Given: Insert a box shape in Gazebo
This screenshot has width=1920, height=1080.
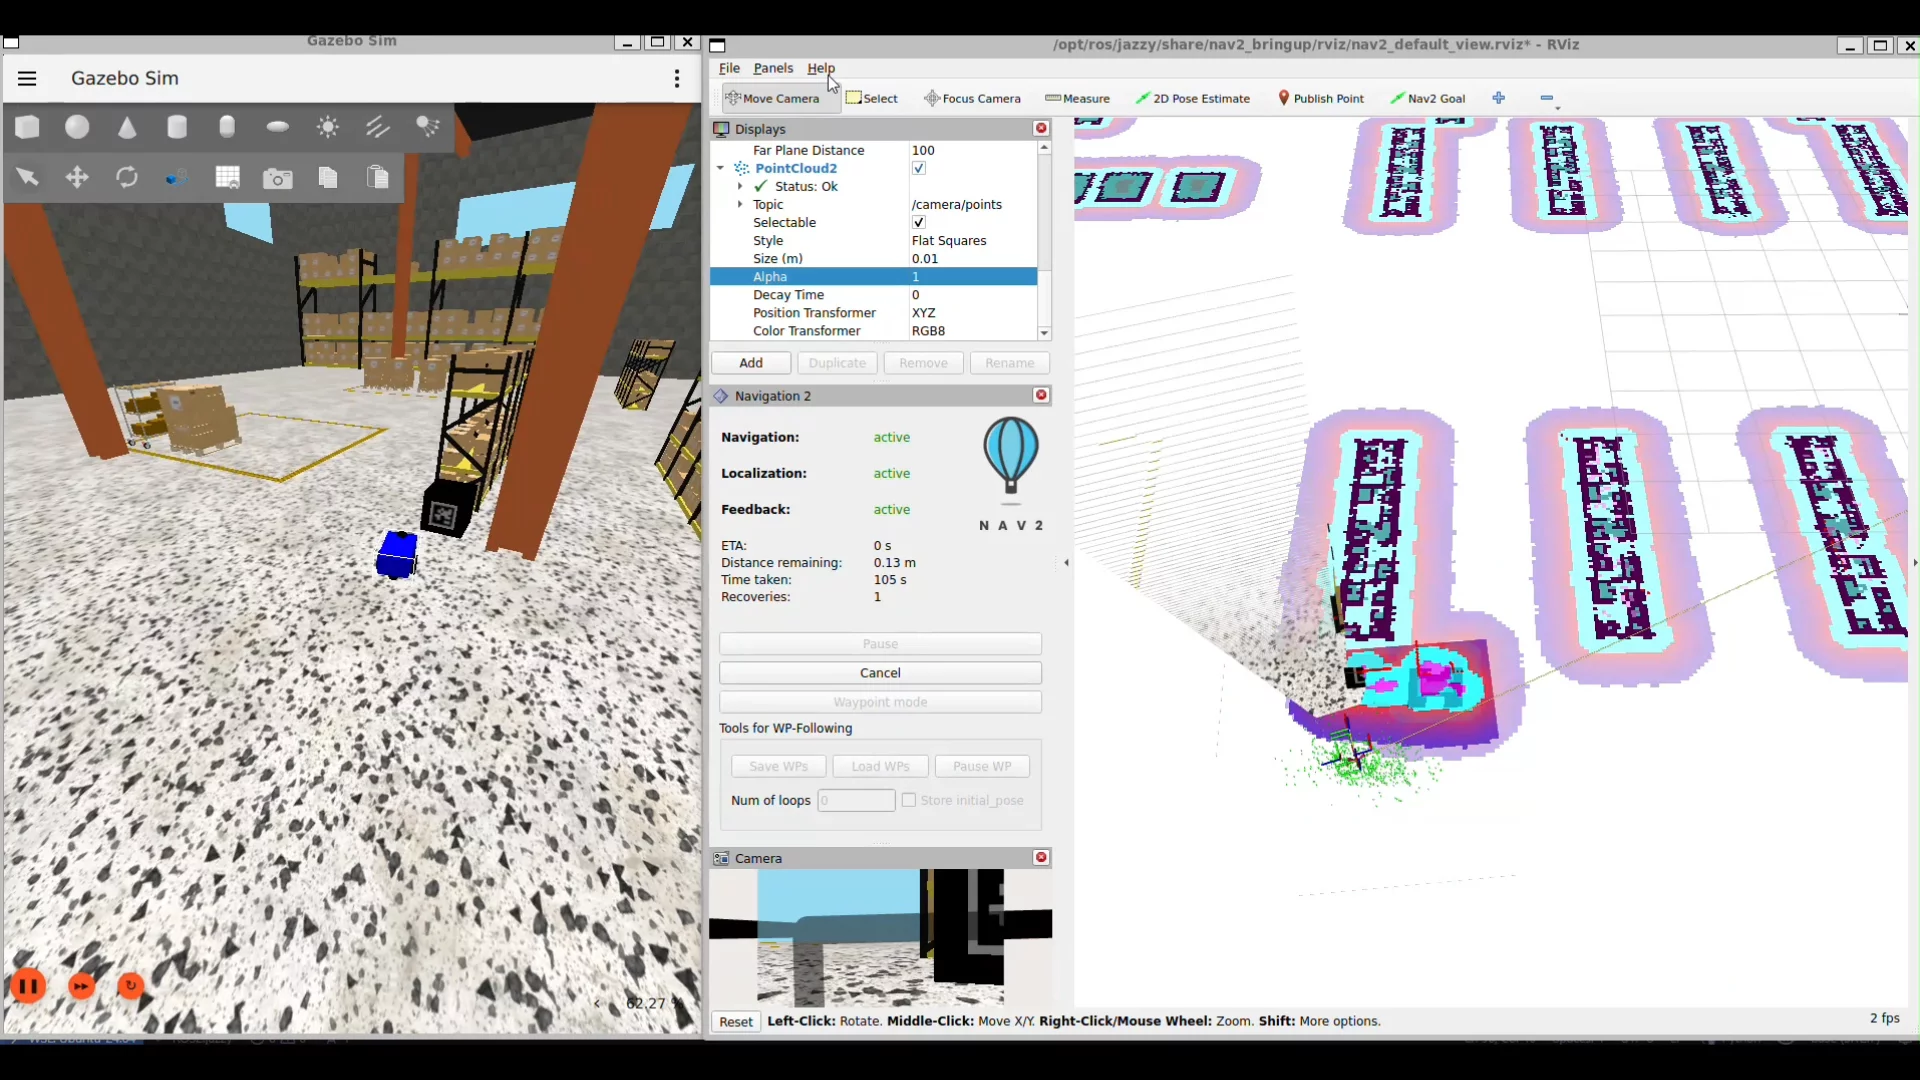Looking at the screenshot, I should tap(28, 127).
